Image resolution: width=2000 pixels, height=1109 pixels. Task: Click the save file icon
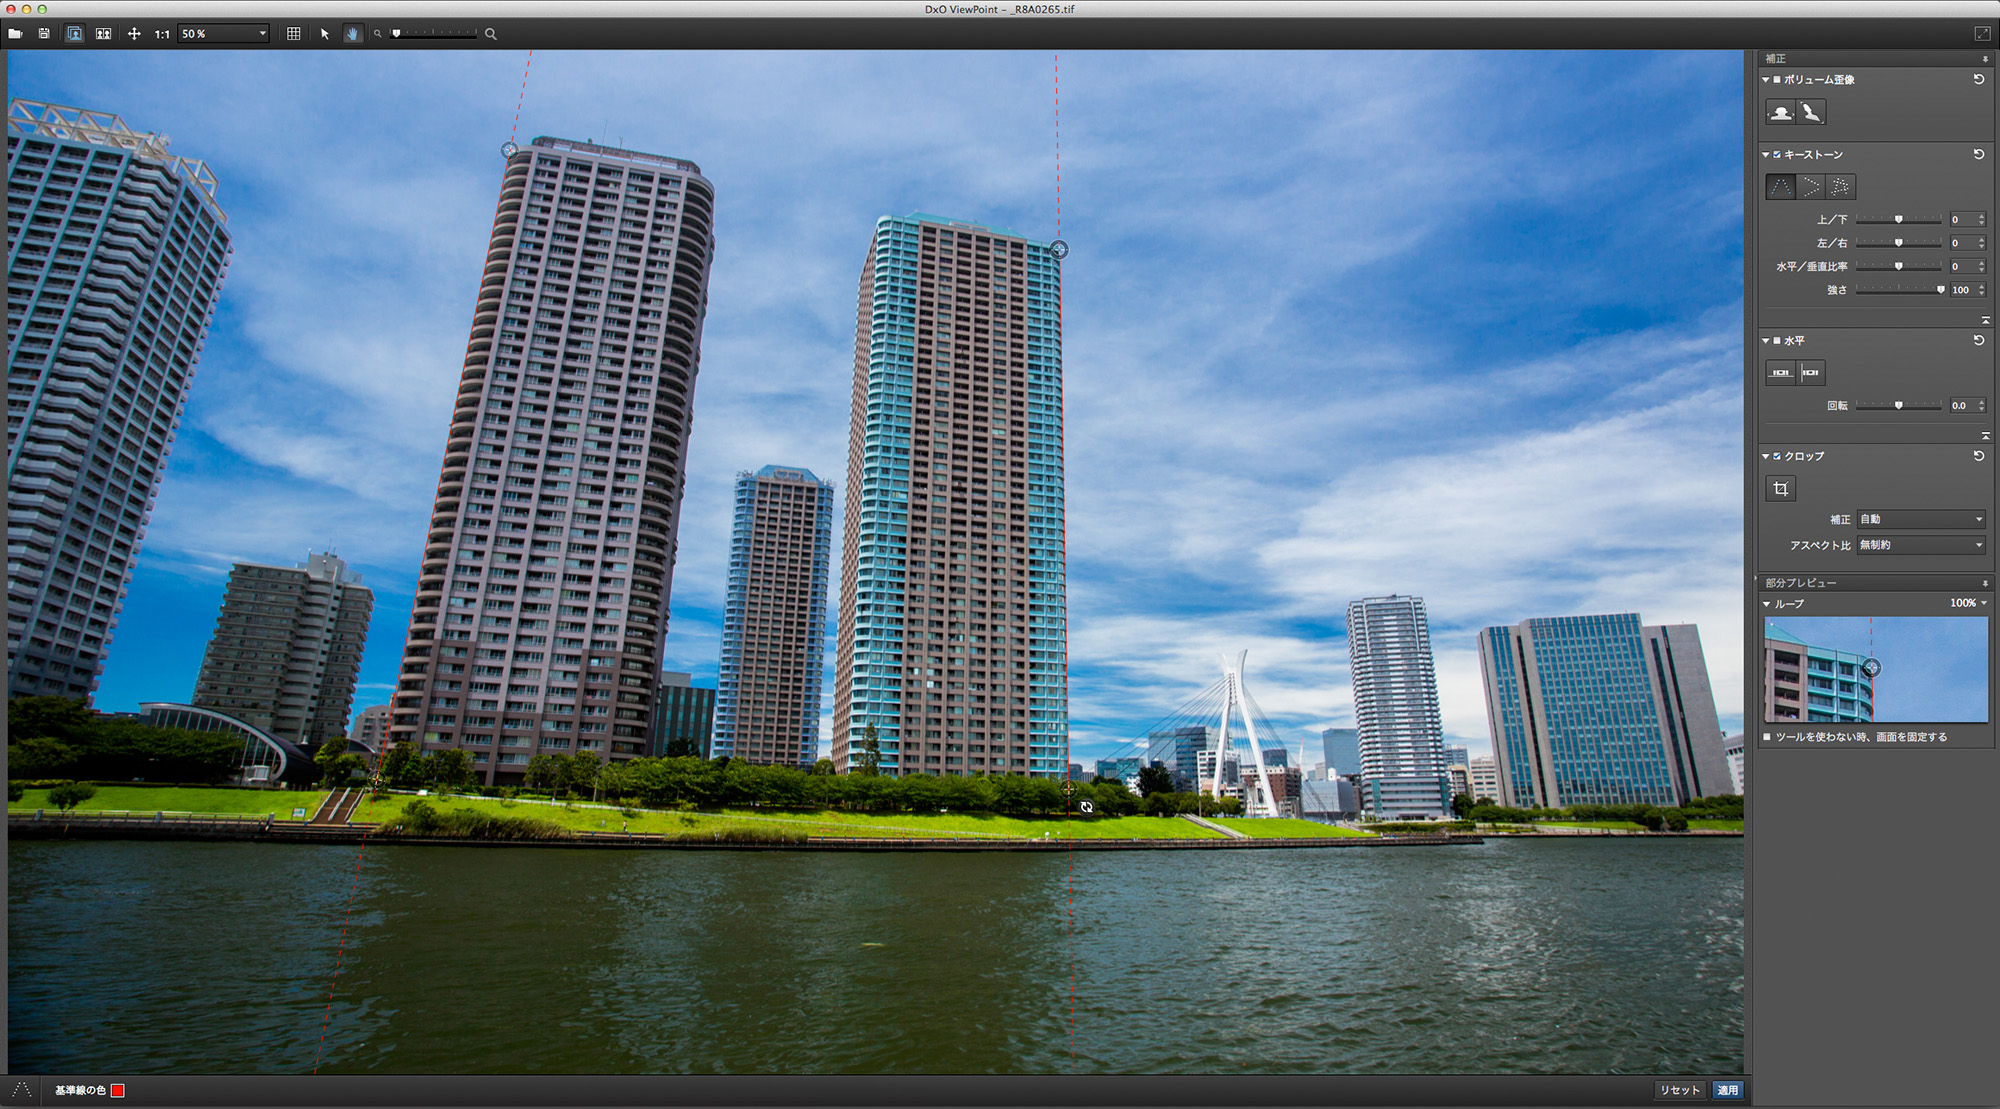[x=44, y=33]
